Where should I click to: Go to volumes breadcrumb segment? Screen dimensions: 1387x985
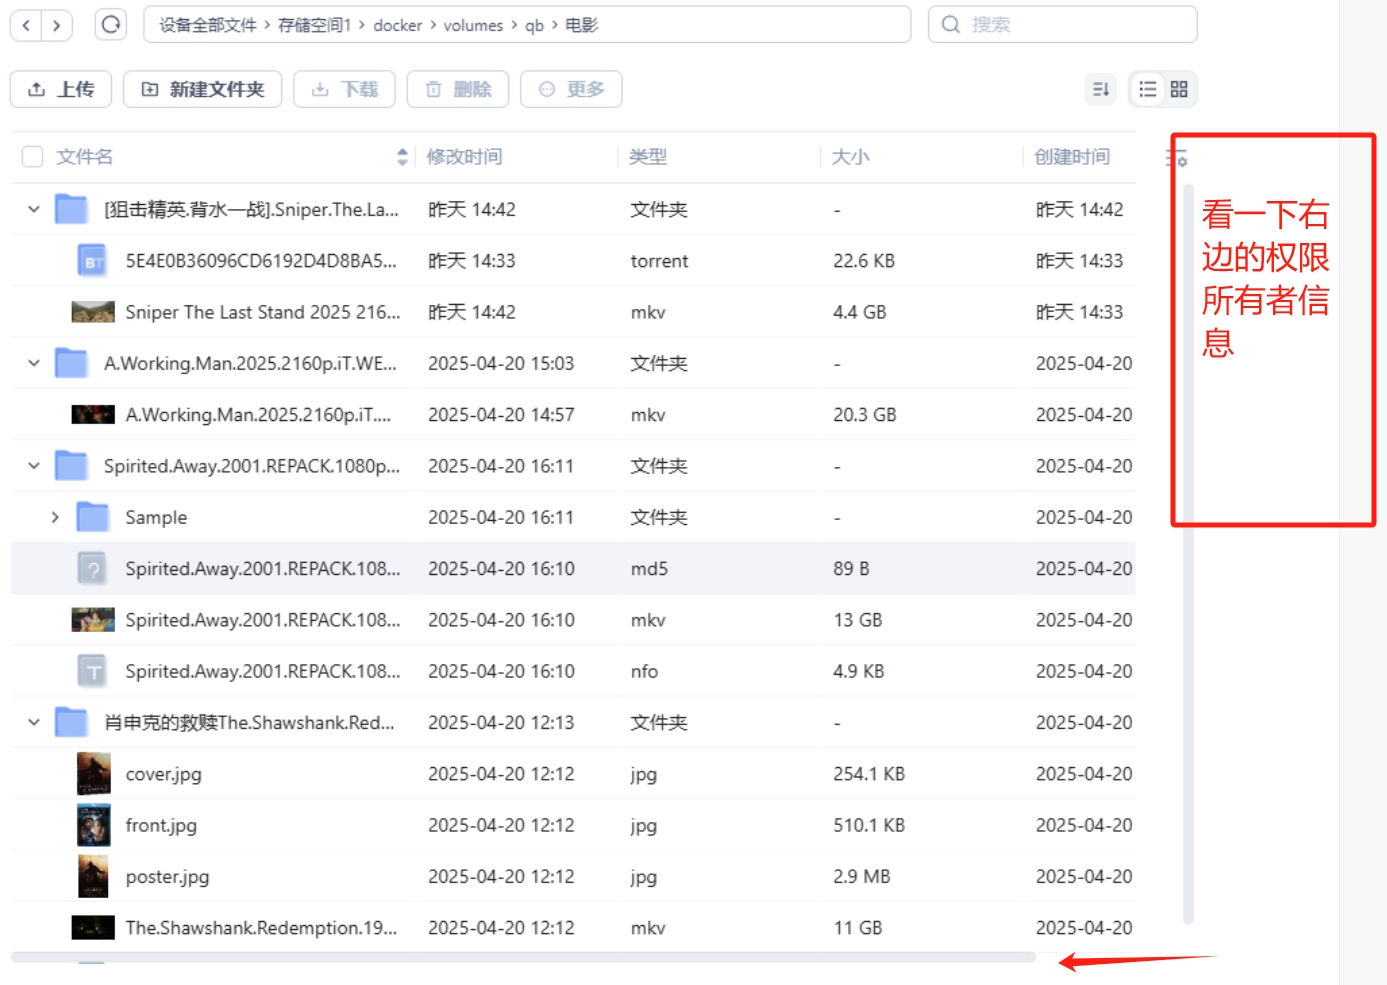tap(473, 25)
